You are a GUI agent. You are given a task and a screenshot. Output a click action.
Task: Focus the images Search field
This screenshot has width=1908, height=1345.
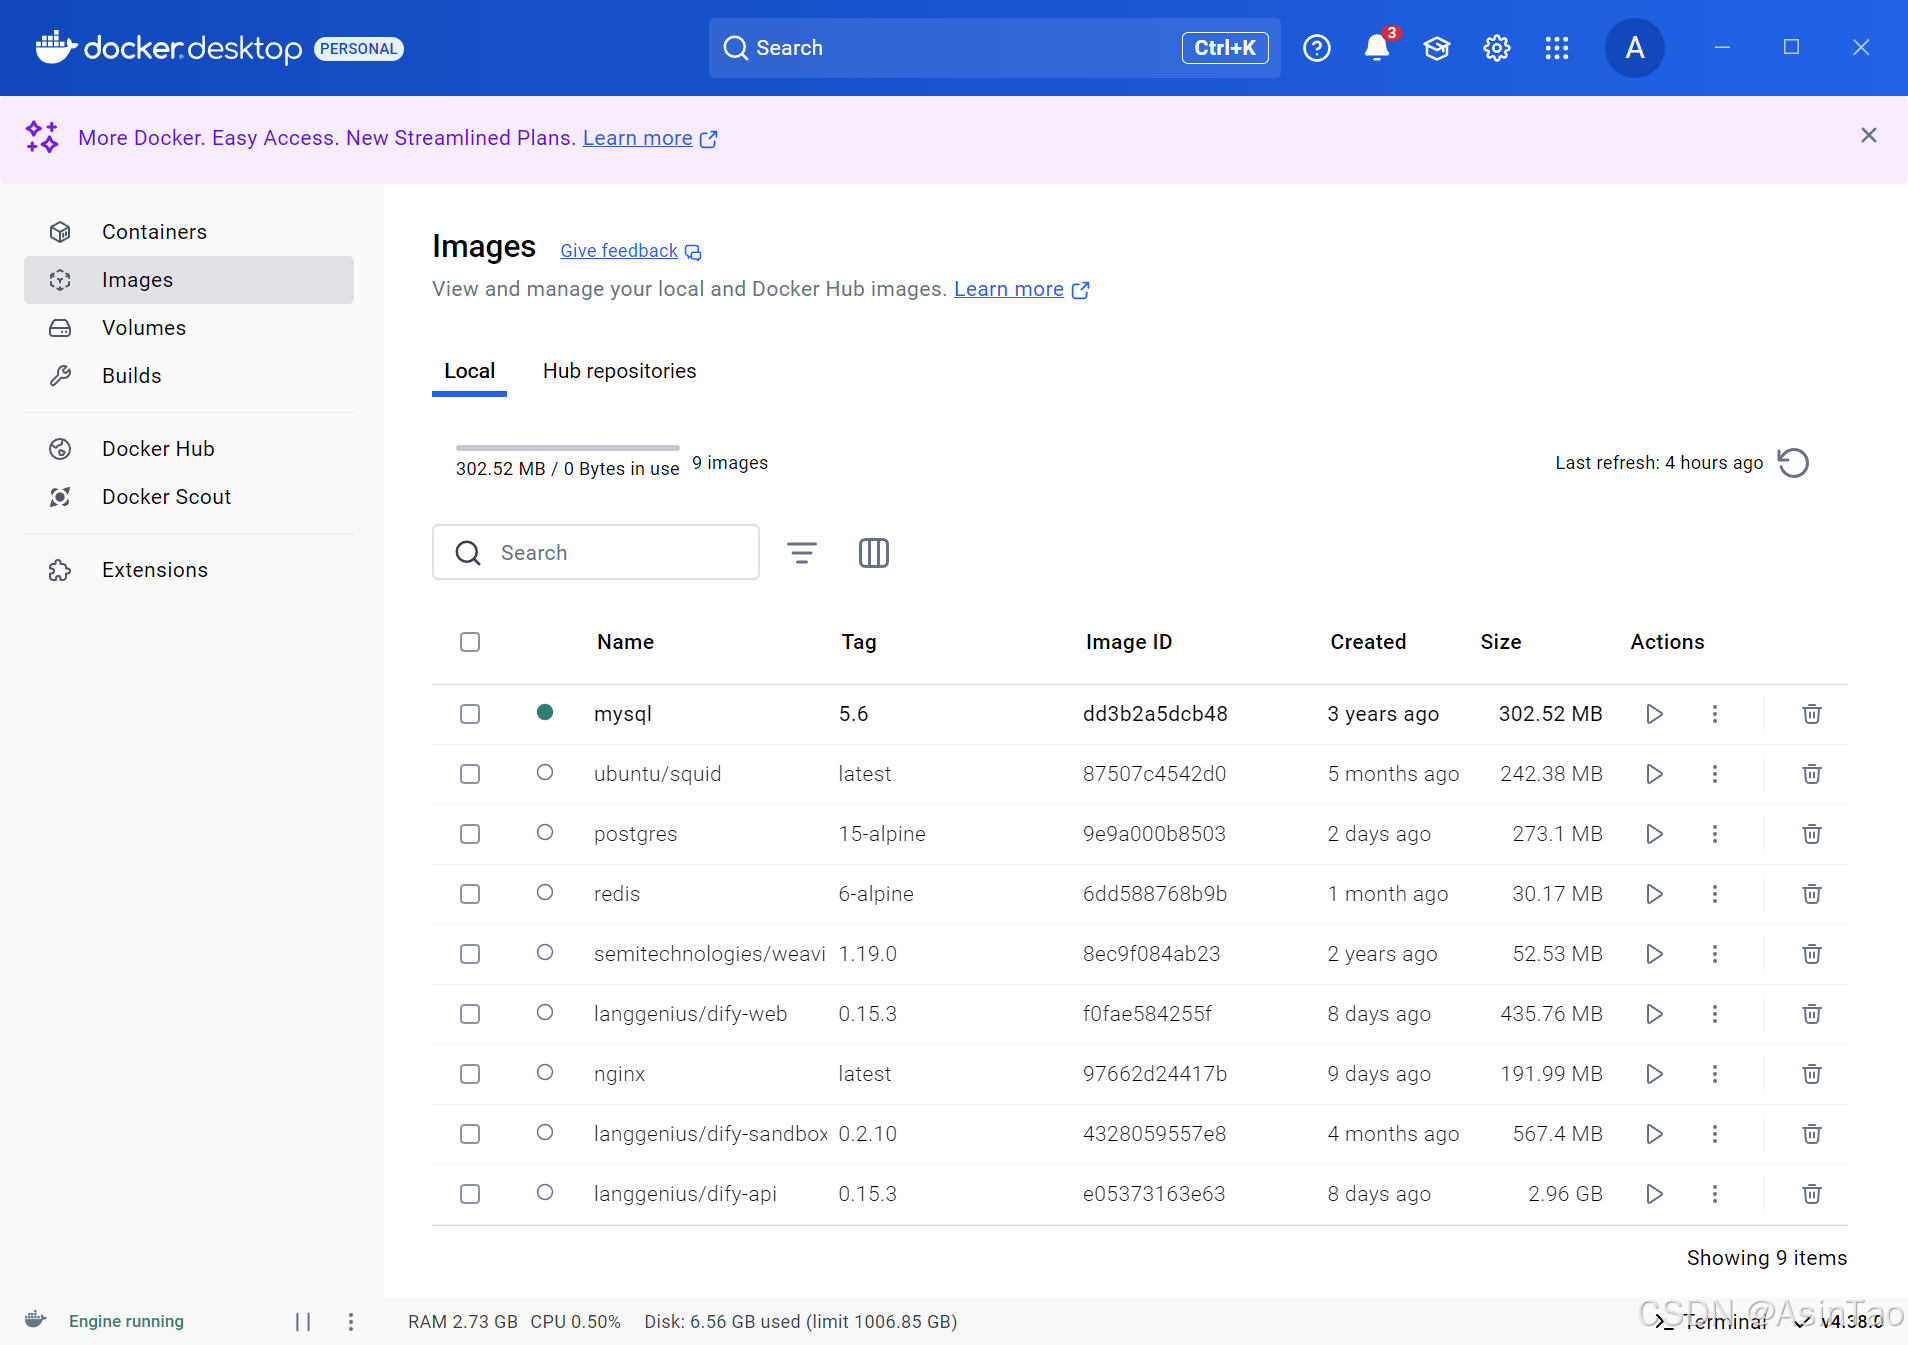point(596,553)
